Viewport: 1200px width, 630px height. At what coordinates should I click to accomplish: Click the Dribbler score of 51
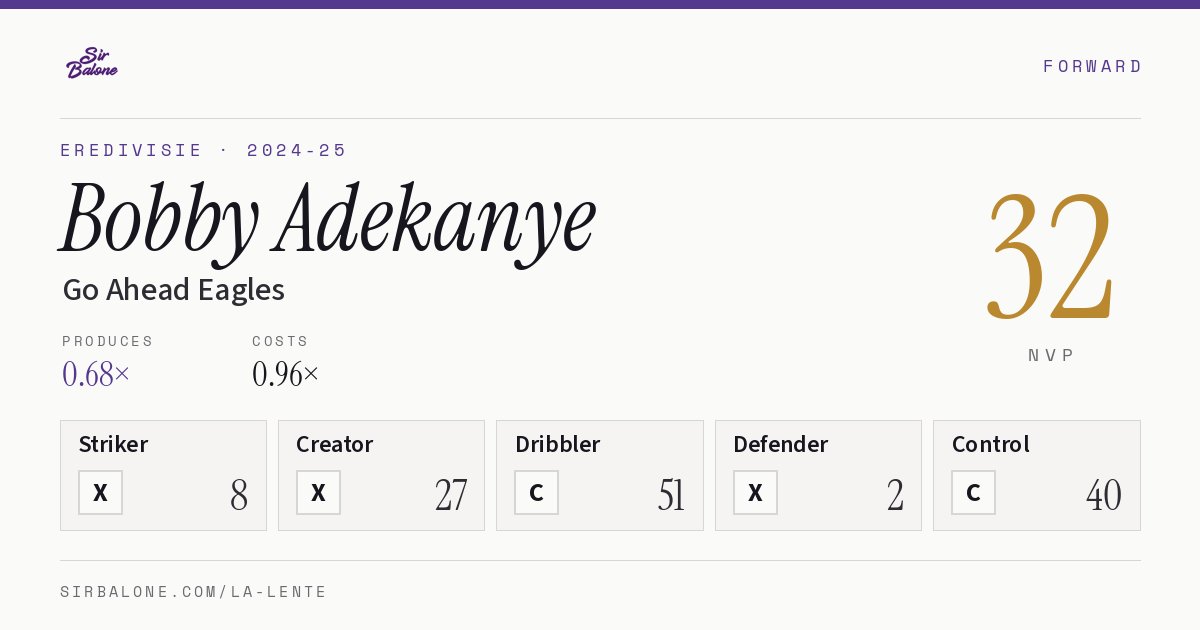[671, 495]
